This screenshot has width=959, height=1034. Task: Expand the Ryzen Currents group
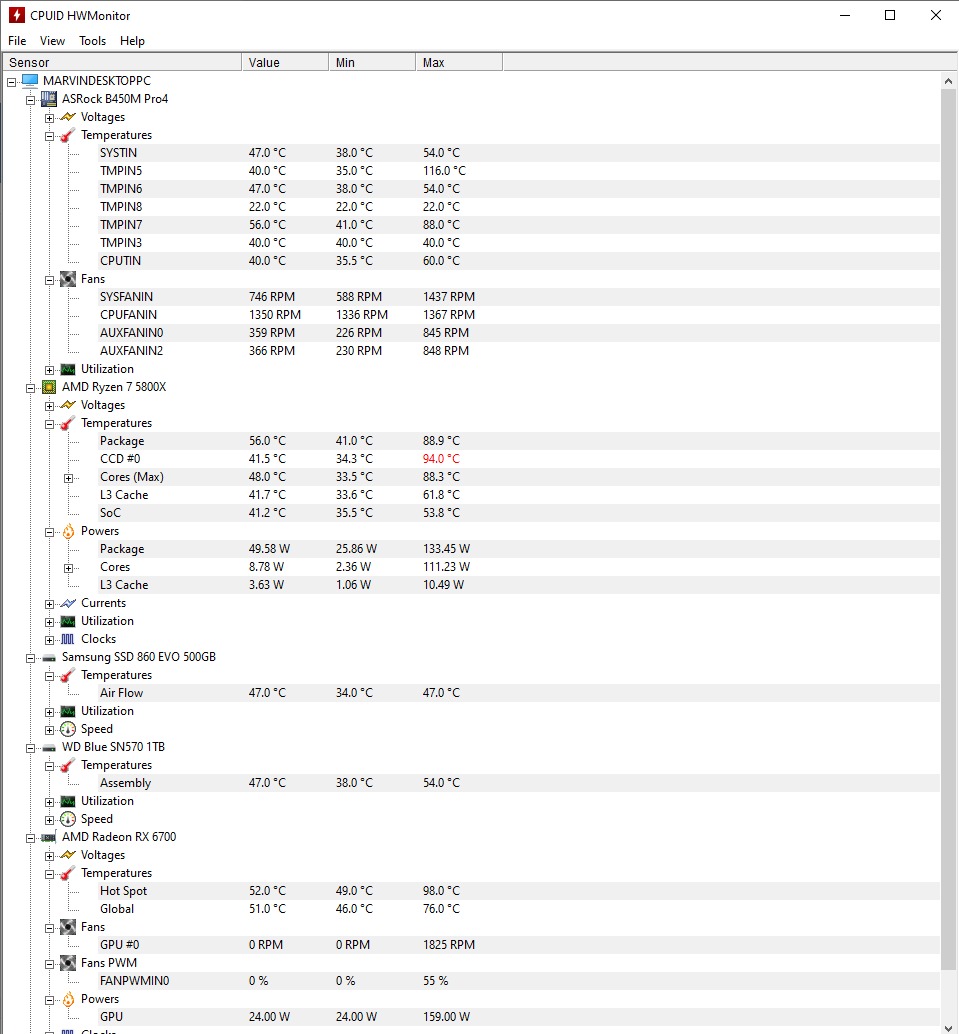click(x=49, y=604)
